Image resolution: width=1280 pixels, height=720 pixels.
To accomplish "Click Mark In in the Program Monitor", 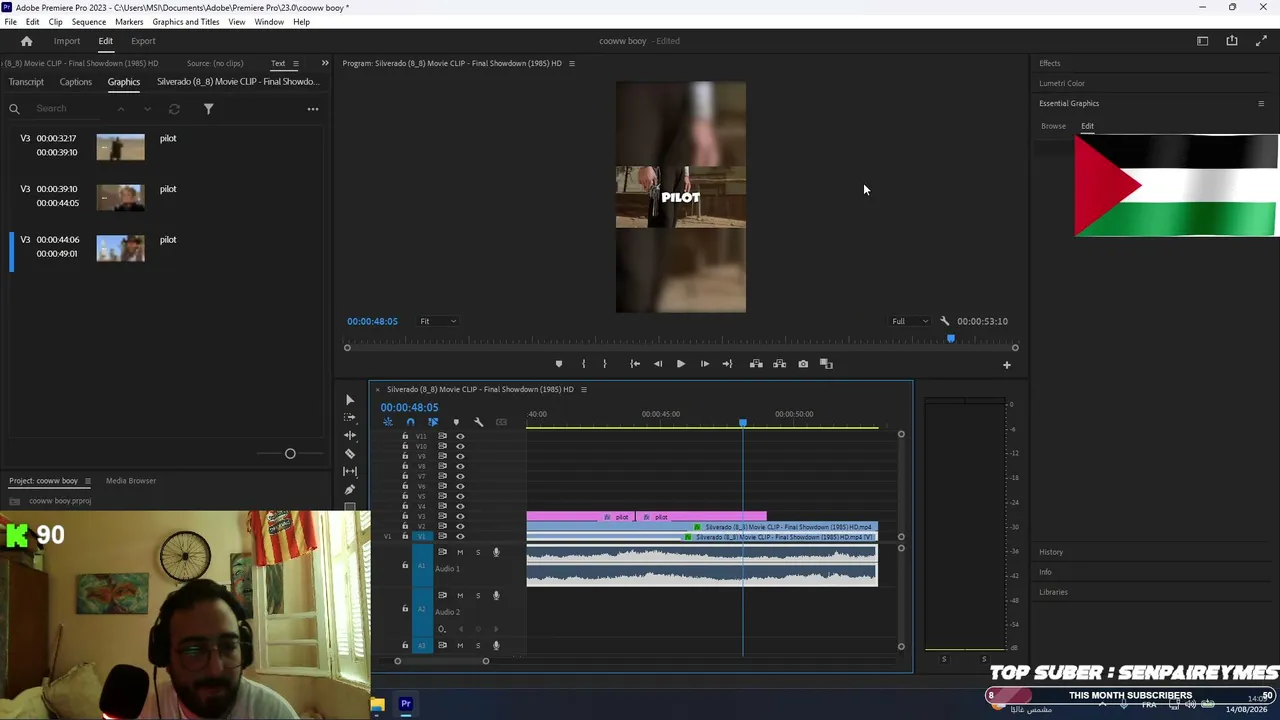I will point(583,364).
